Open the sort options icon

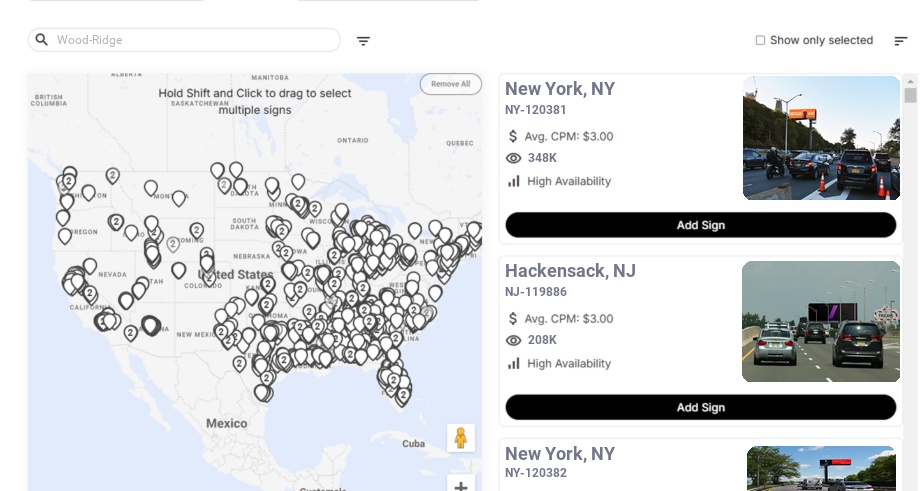[x=900, y=41]
